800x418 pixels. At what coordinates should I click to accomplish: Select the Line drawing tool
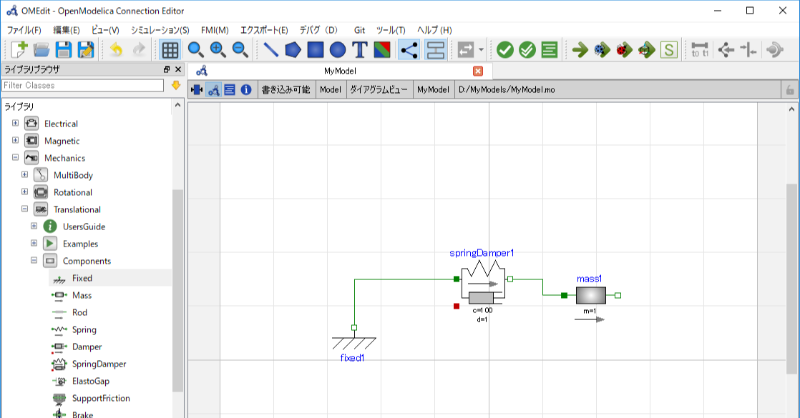click(x=270, y=50)
